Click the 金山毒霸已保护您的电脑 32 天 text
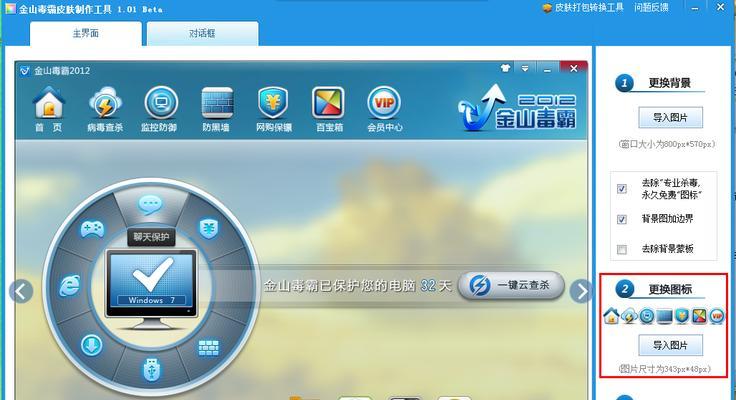The width and height of the screenshot is (736, 400). pos(358,285)
